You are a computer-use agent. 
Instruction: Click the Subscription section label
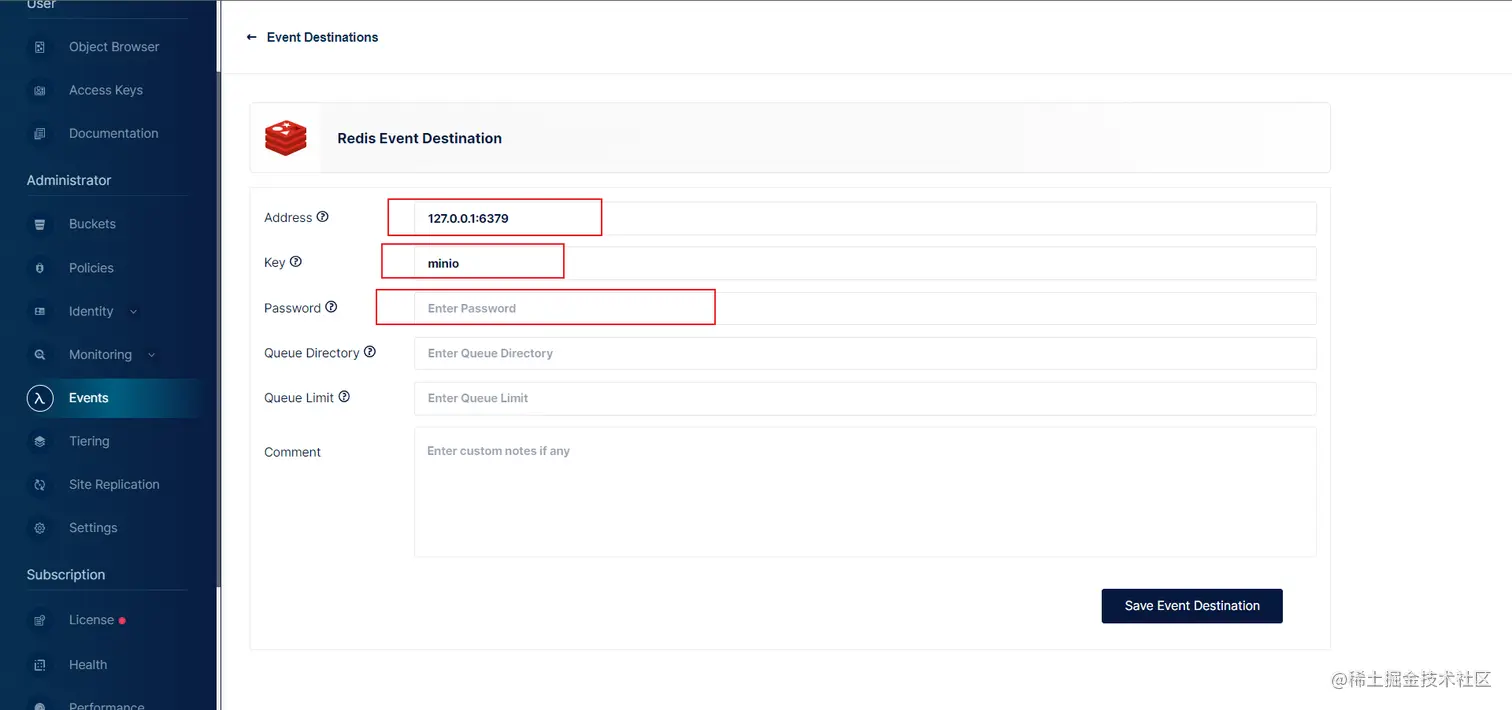(x=66, y=575)
